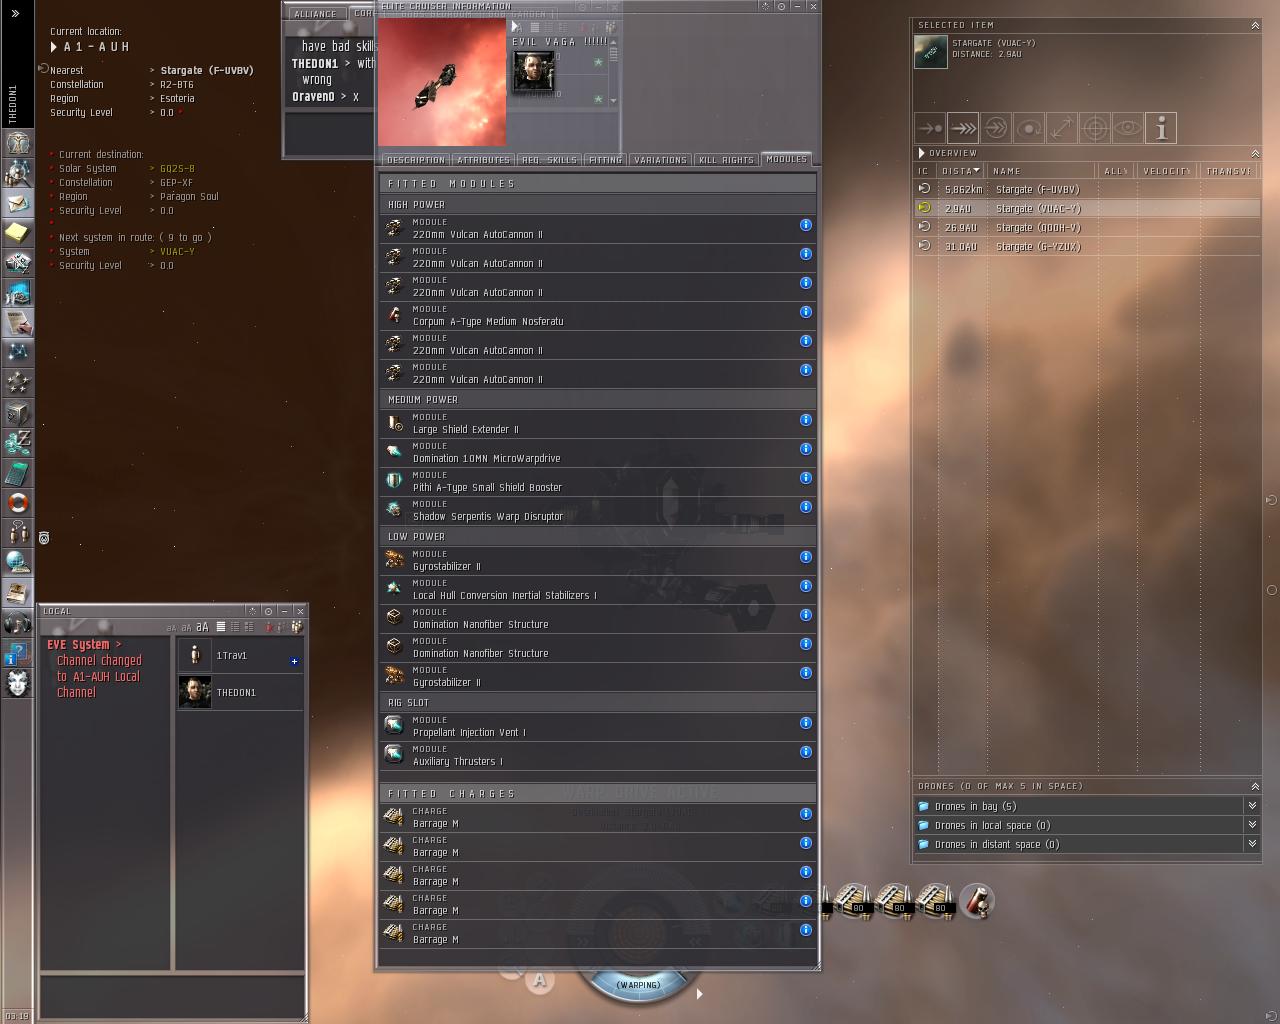Open People & Places in the sidebar
The height and width of the screenshot is (1024, 1280).
[17, 173]
